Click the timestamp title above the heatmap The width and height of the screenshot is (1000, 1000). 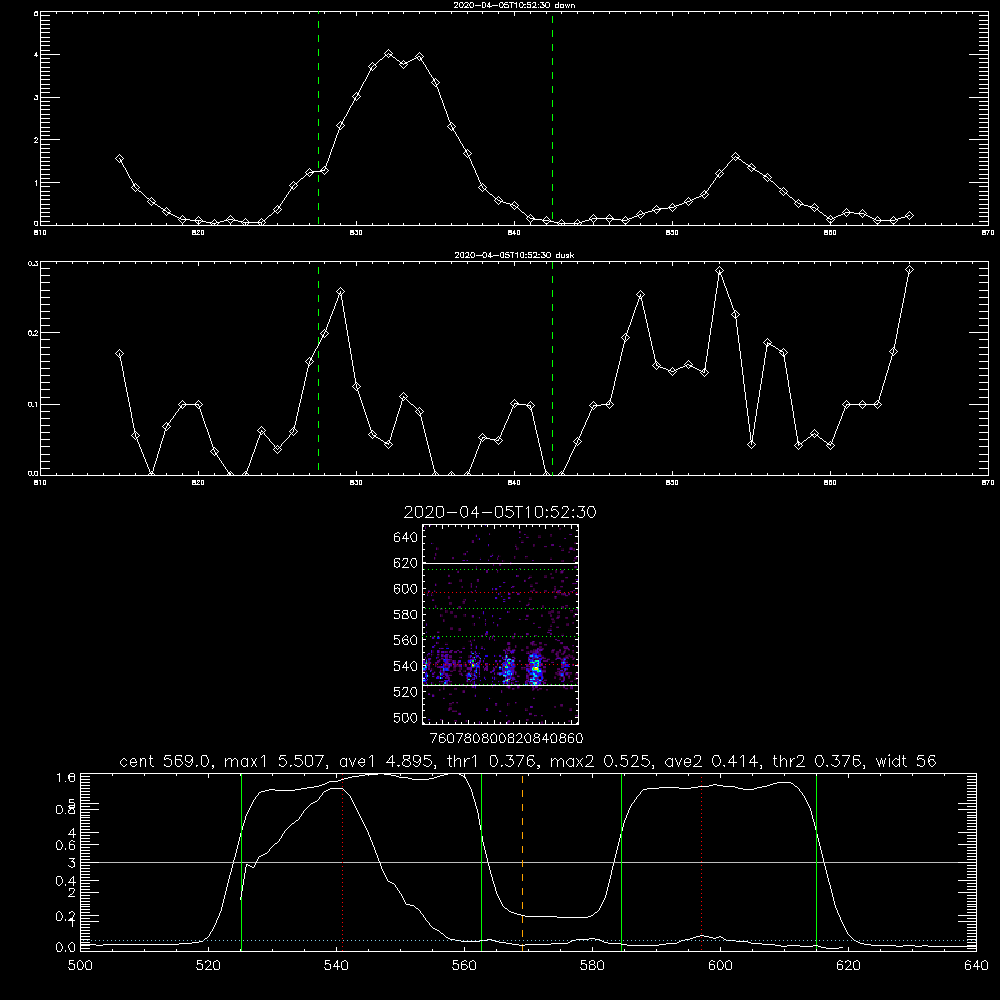(x=500, y=512)
